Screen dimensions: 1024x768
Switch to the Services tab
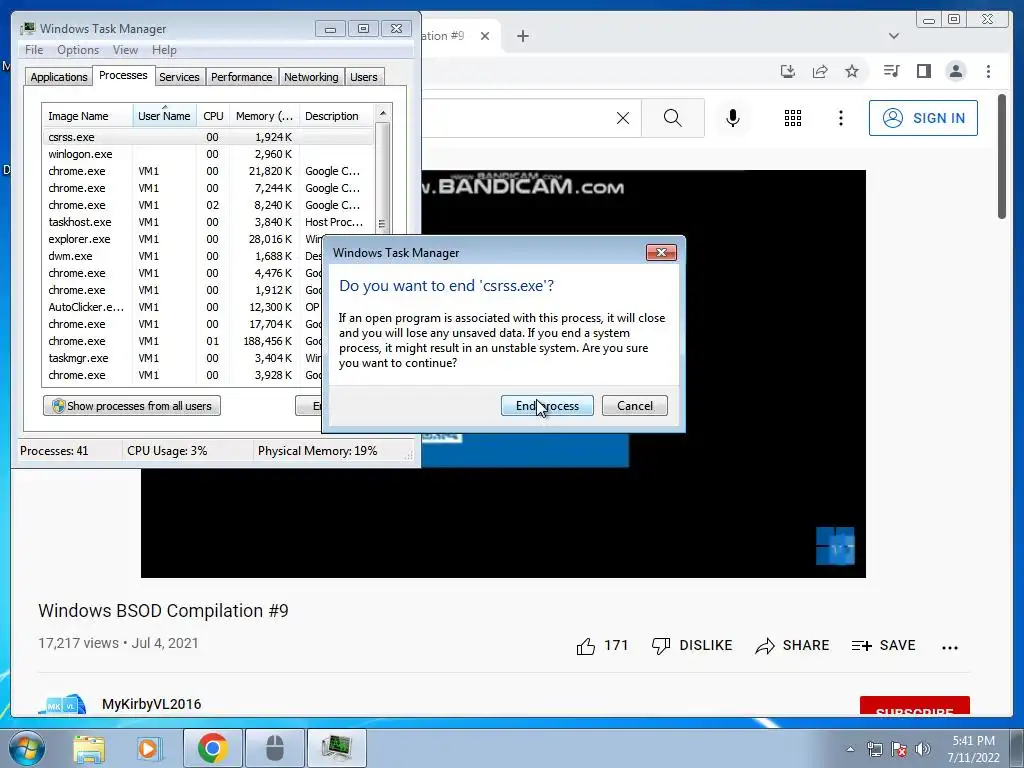[179, 77]
